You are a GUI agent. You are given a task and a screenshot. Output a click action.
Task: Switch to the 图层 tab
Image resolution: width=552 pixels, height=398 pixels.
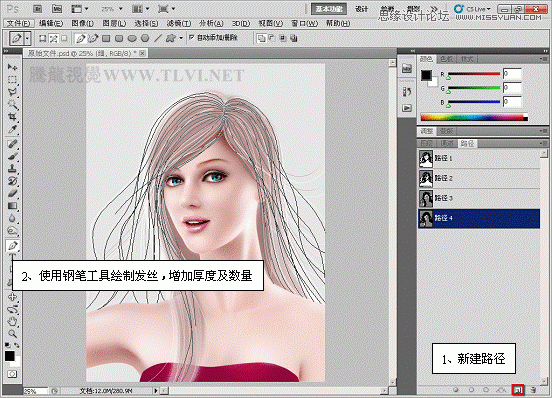click(427, 143)
